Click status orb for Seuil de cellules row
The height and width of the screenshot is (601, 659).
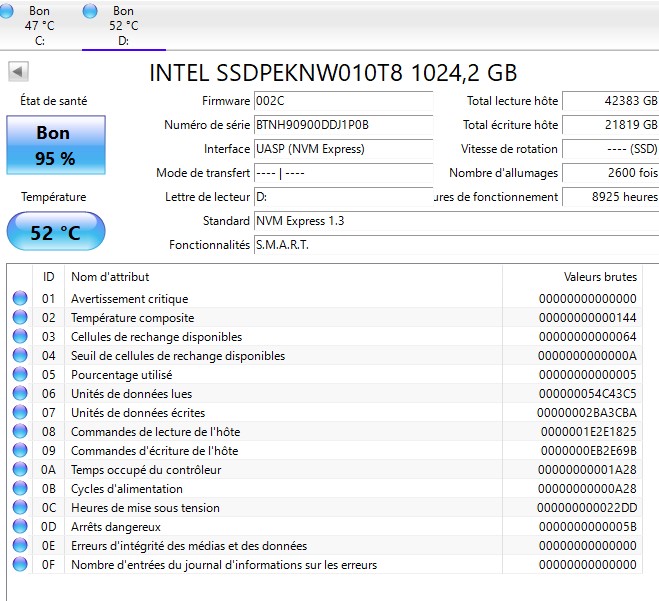(20, 356)
